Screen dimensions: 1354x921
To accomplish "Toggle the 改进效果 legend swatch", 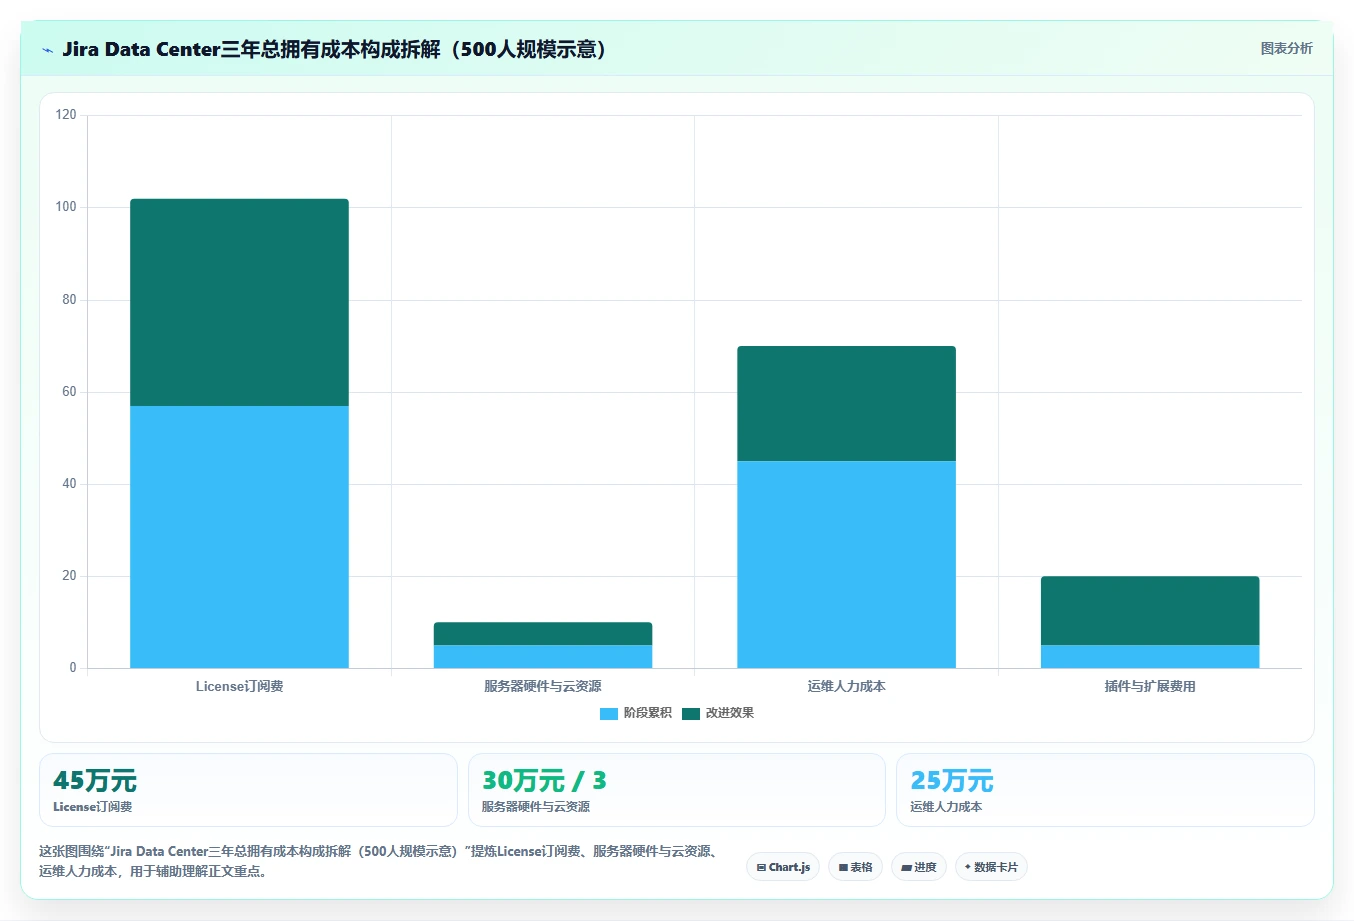I will pos(691,713).
